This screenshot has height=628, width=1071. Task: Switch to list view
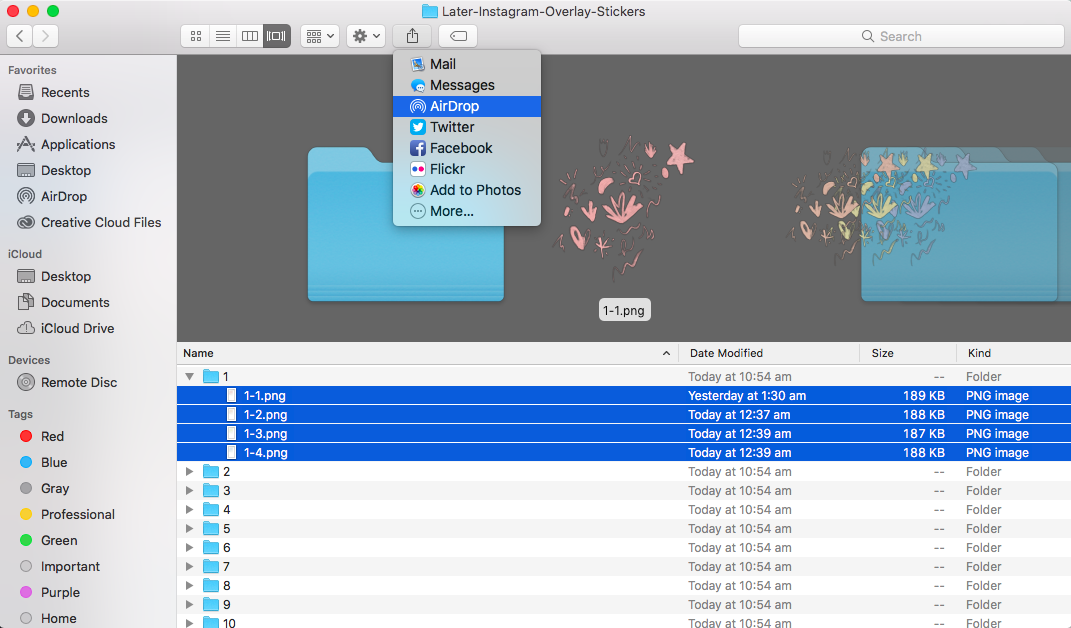[x=223, y=36]
